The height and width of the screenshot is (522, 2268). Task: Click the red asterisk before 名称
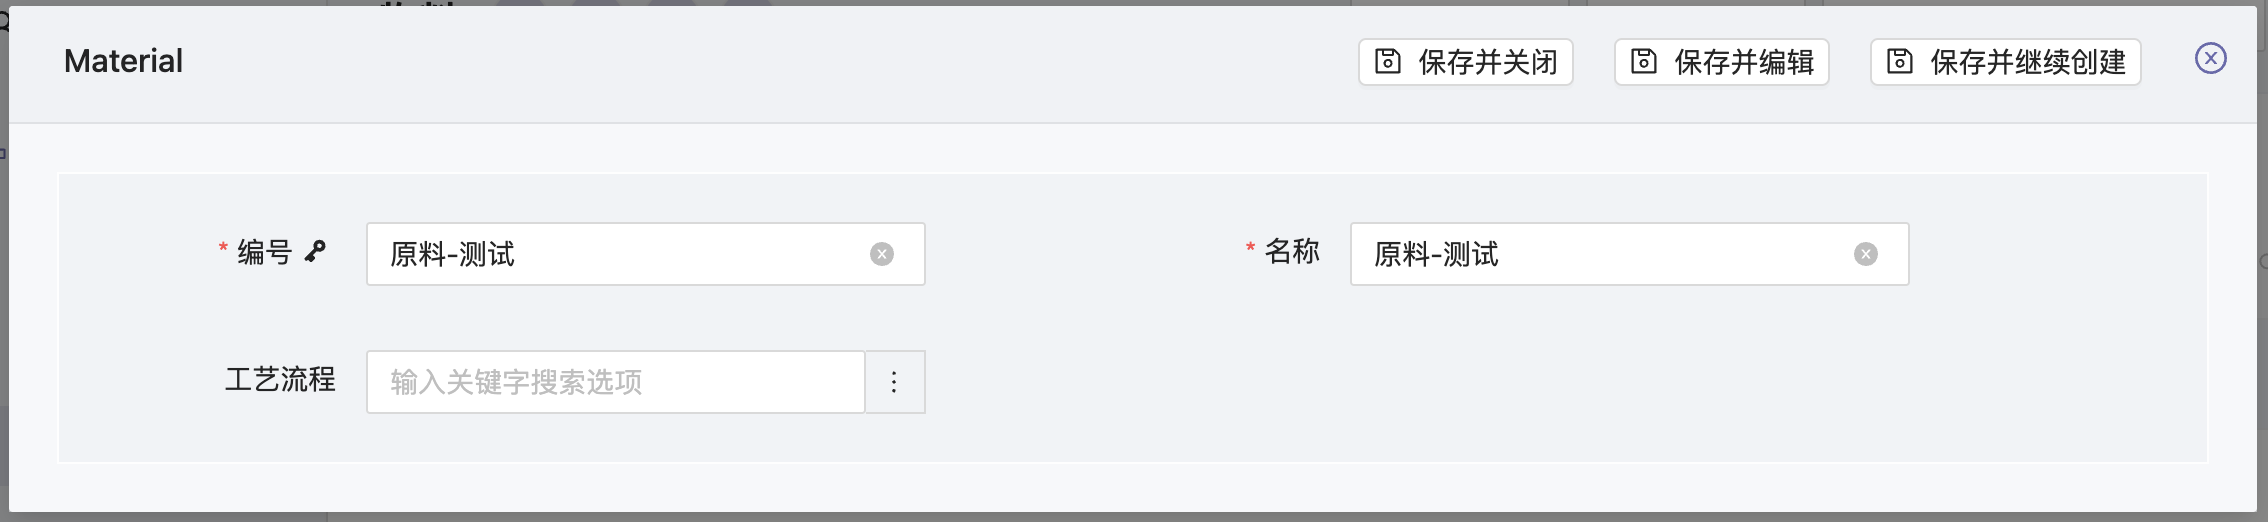point(1250,248)
